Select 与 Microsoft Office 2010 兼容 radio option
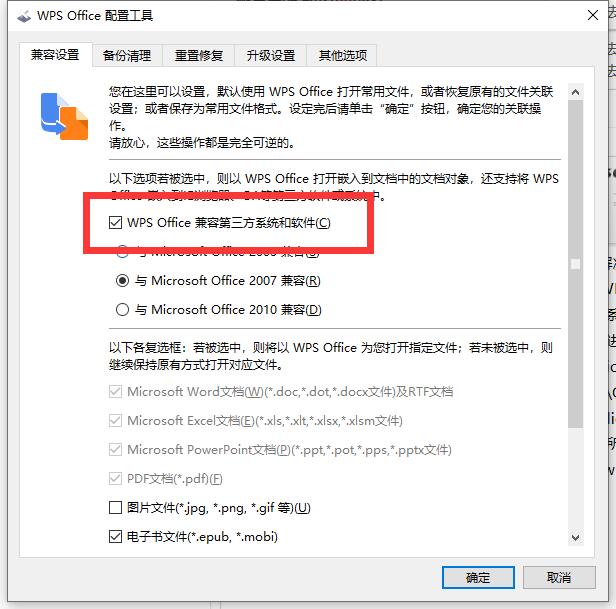The height and width of the screenshot is (609, 616). [122, 310]
